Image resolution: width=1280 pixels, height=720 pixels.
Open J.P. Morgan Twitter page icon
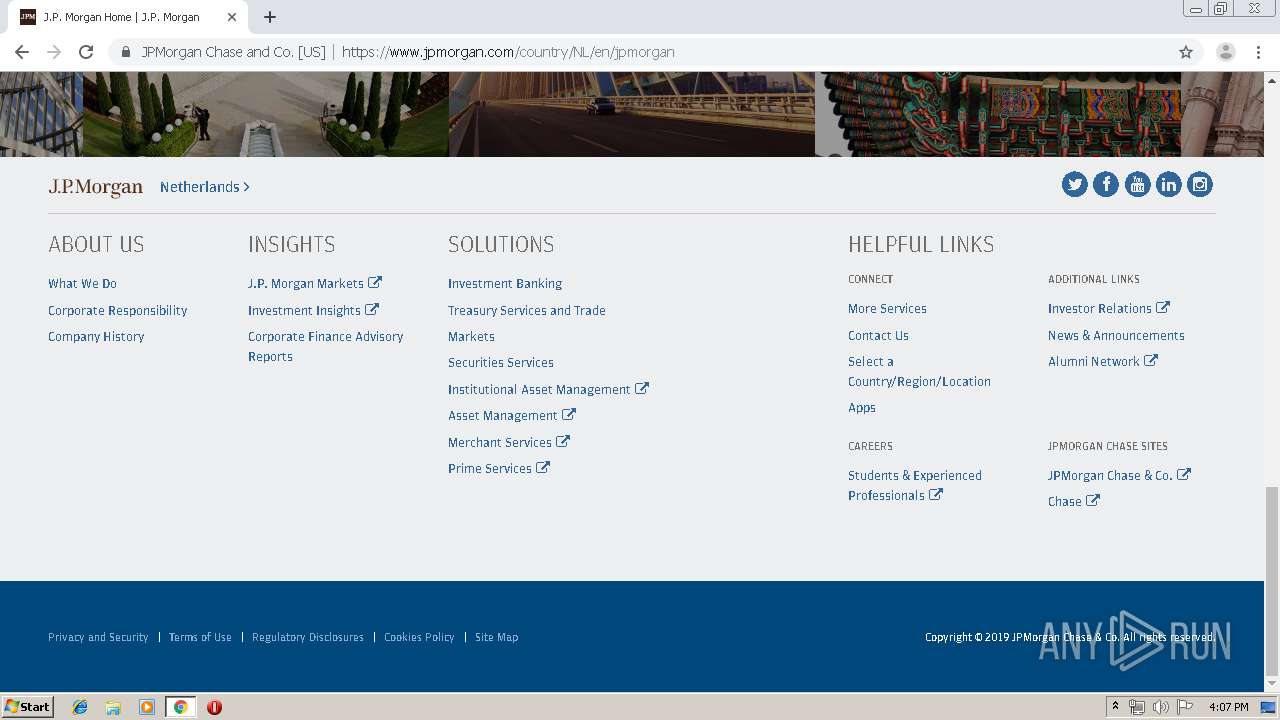point(1075,184)
